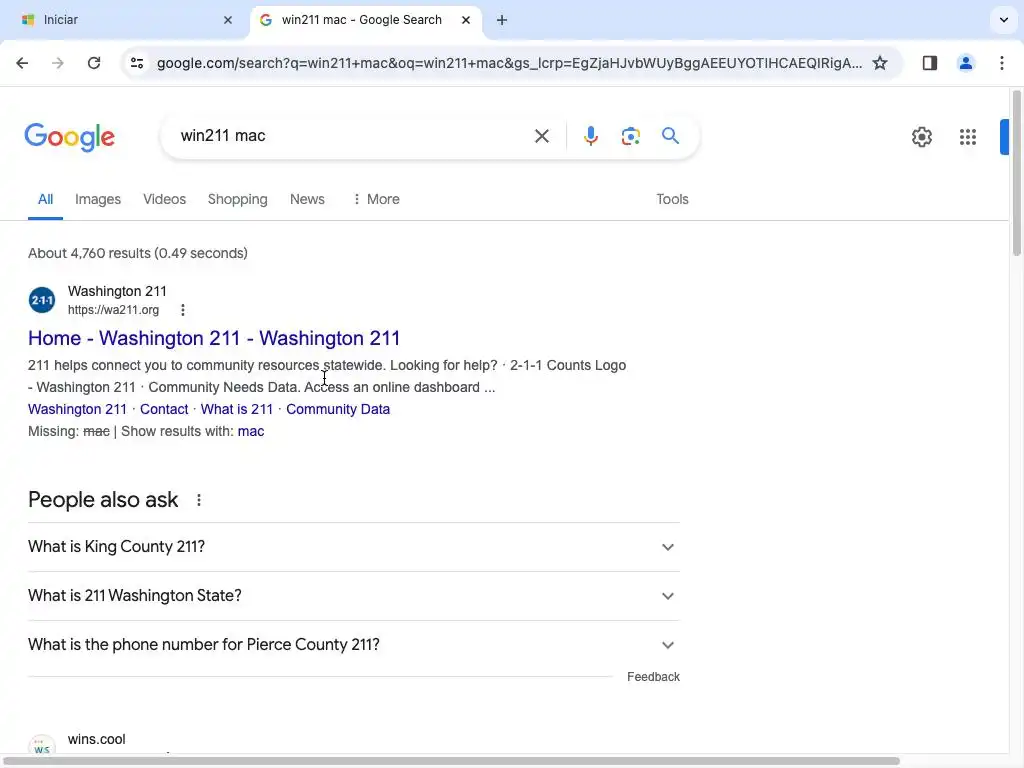Open the tab search dropdown chevron

click(1004, 20)
